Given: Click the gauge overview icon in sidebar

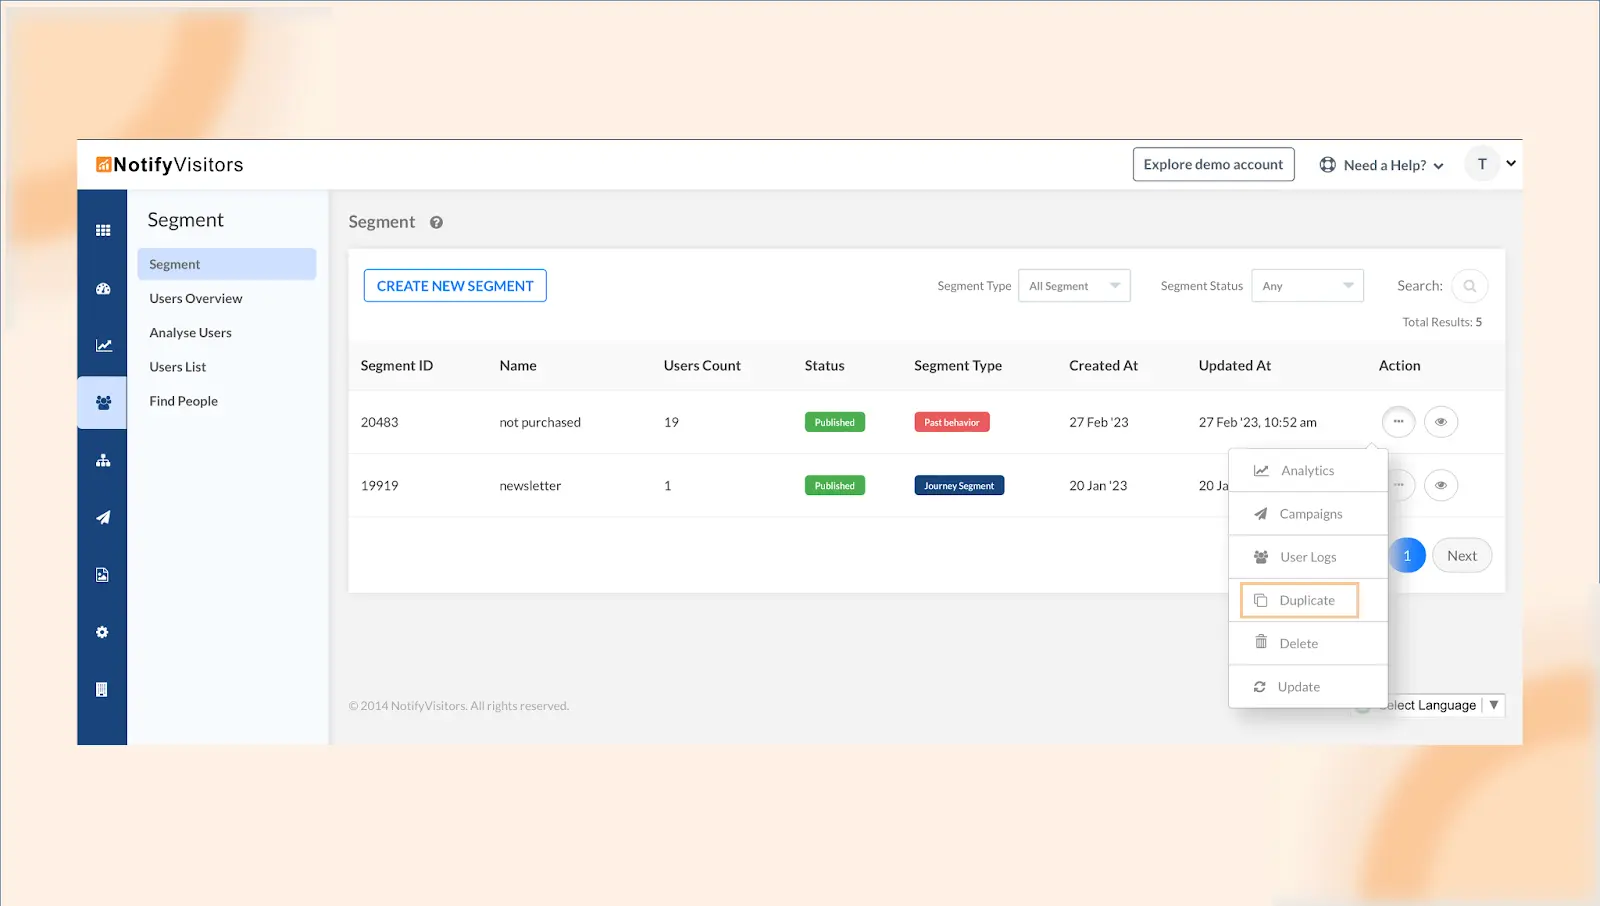Looking at the screenshot, I should pyautogui.click(x=102, y=289).
